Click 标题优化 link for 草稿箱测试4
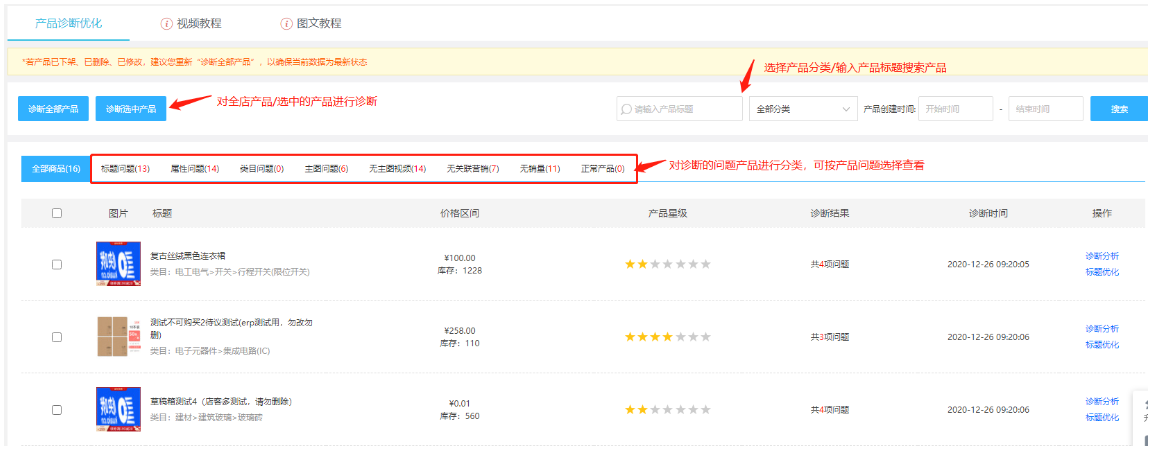Viewport: 1154px width, 454px height. click(1102, 417)
